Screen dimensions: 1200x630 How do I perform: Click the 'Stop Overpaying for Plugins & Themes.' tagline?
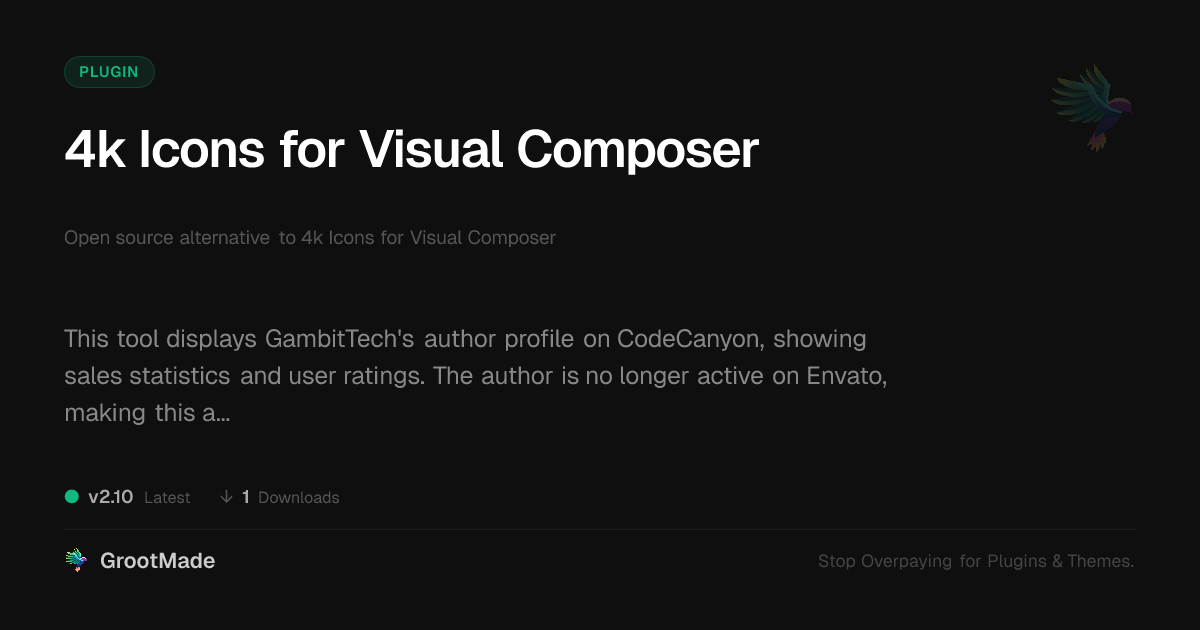[975, 561]
